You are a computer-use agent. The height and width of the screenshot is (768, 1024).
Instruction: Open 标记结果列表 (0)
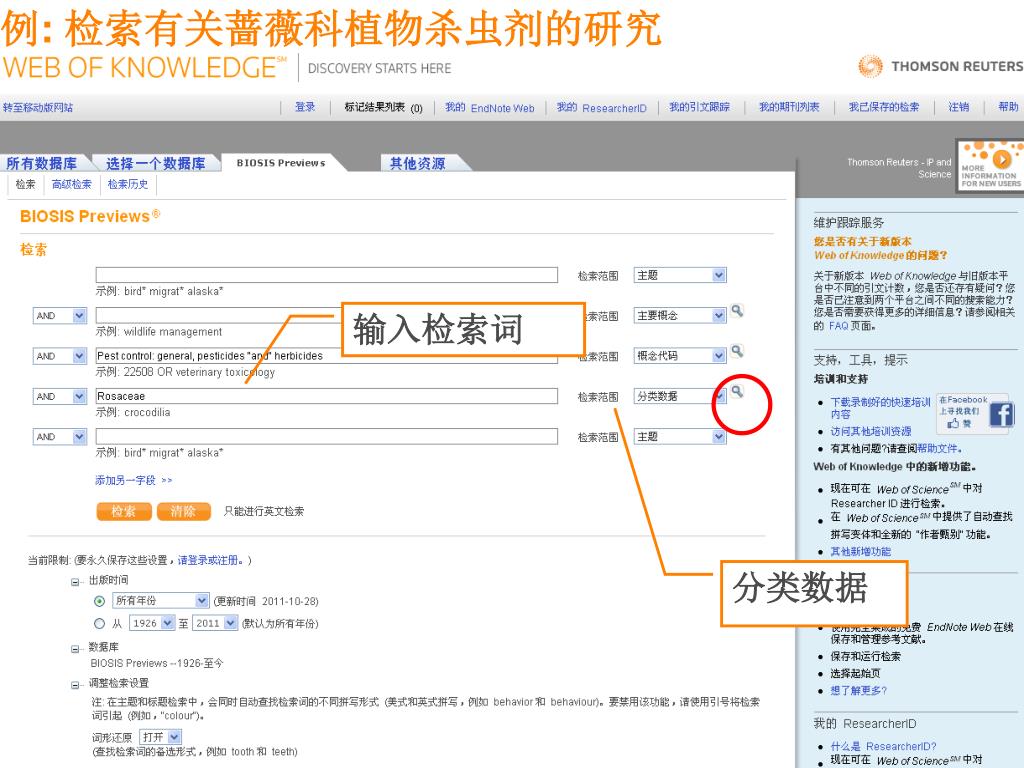(x=383, y=108)
